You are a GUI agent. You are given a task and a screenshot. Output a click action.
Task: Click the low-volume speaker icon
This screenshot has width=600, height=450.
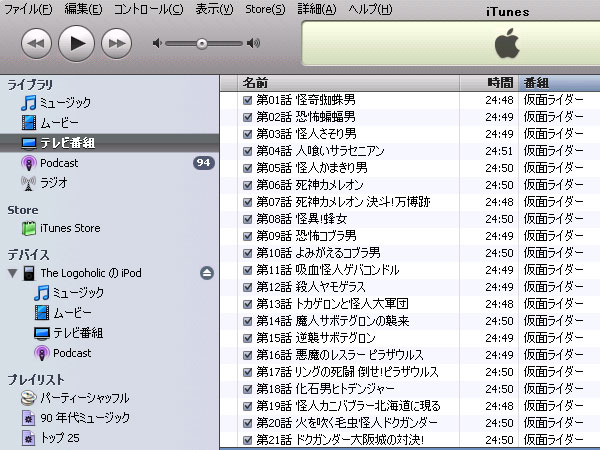point(157,43)
